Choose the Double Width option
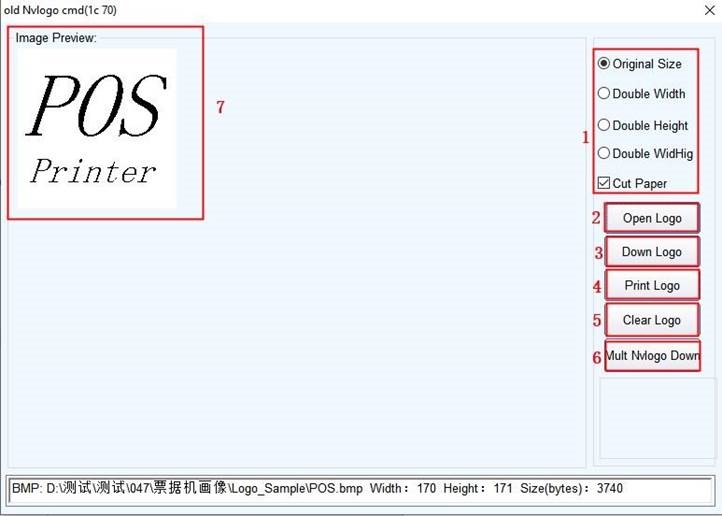The image size is (722, 516). point(604,94)
